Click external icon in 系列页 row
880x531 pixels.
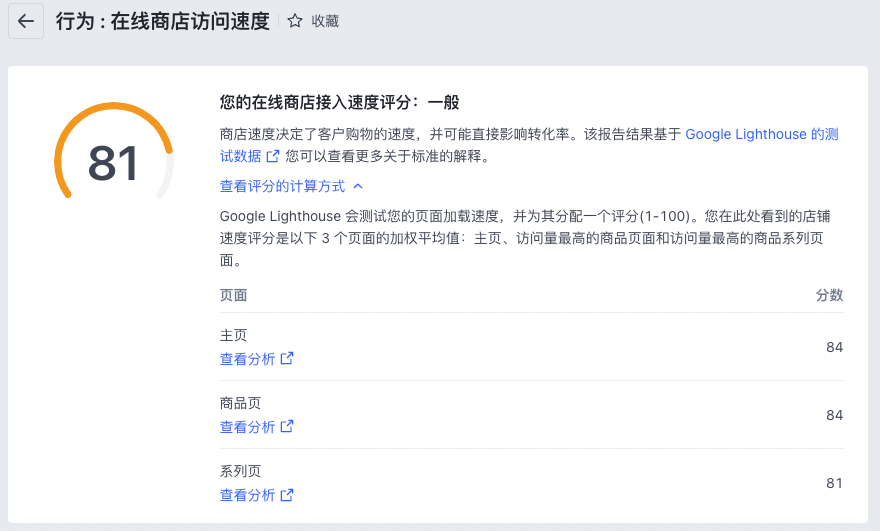coord(287,495)
